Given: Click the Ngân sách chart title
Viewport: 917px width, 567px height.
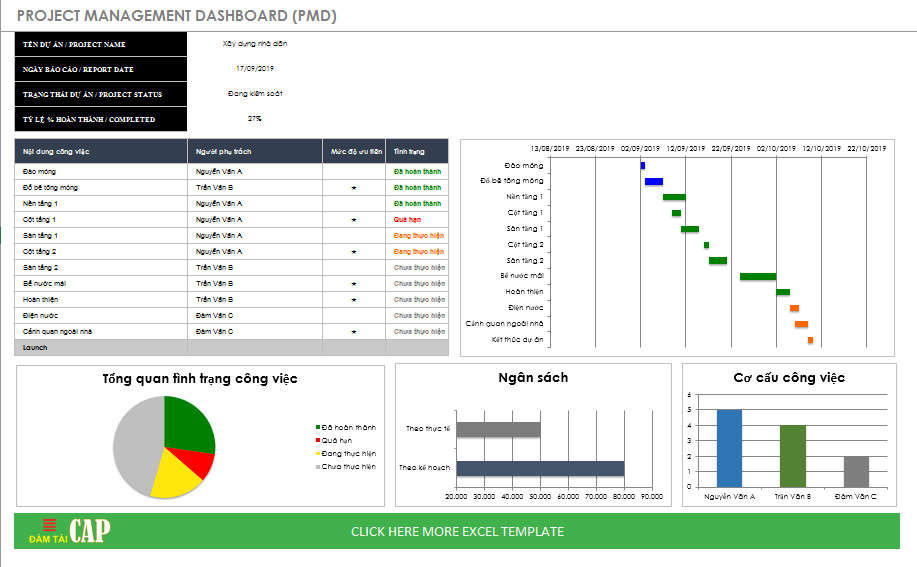Looking at the screenshot, I should 533,378.
